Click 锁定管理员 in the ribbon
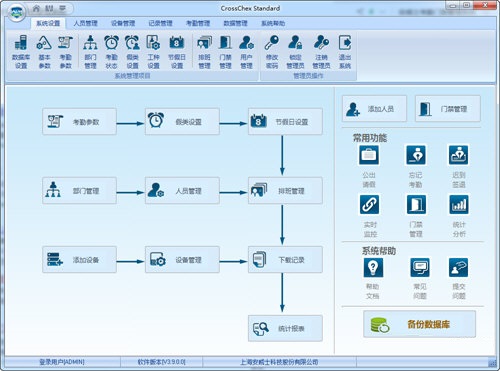This screenshot has height=371, width=500. click(295, 52)
